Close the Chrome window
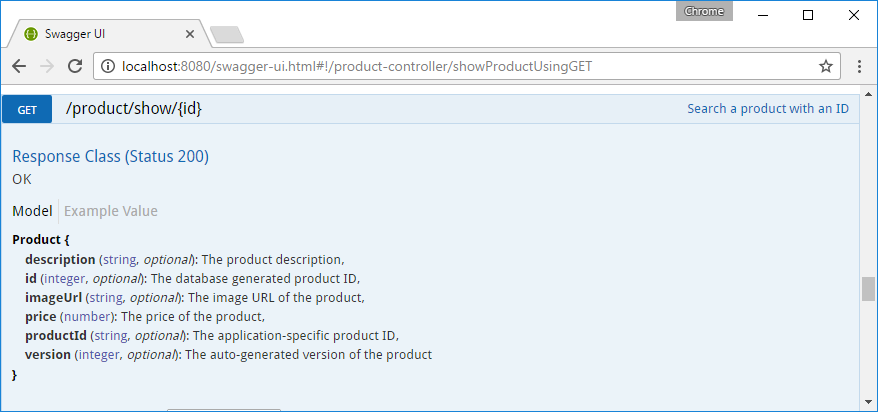 [852, 14]
